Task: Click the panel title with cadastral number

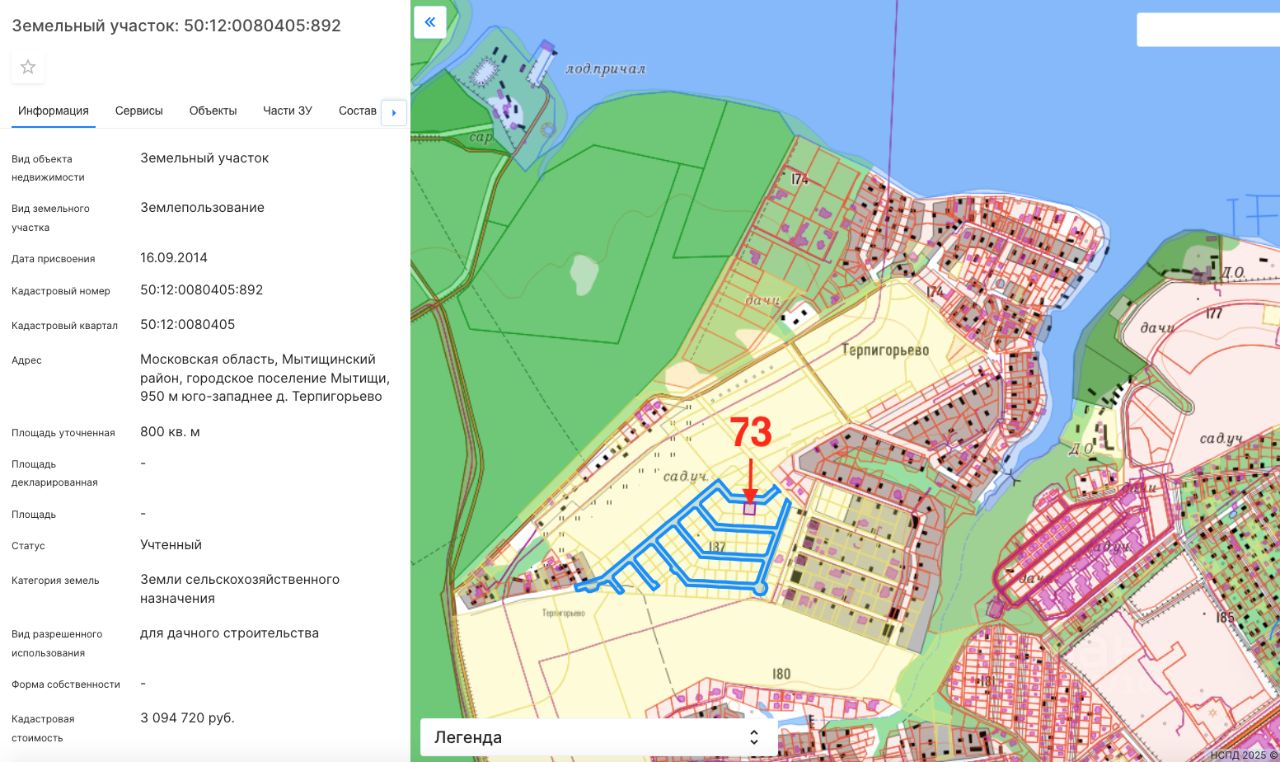Action: coord(176,26)
